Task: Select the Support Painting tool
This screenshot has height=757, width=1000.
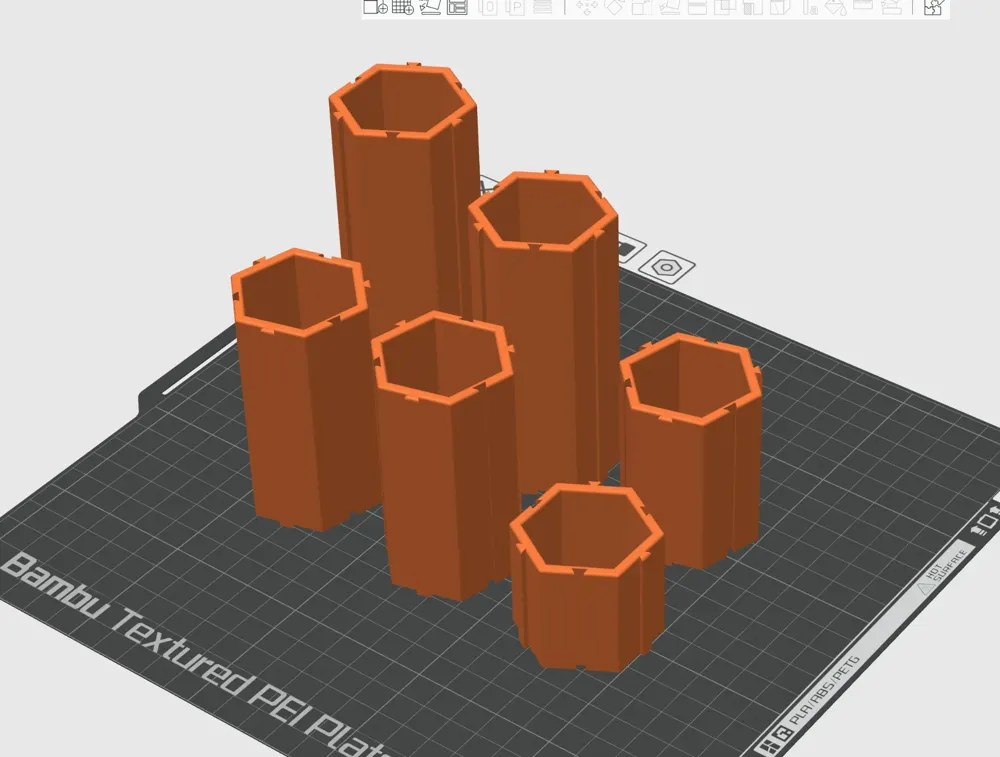Action: click(x=753, y=7)
